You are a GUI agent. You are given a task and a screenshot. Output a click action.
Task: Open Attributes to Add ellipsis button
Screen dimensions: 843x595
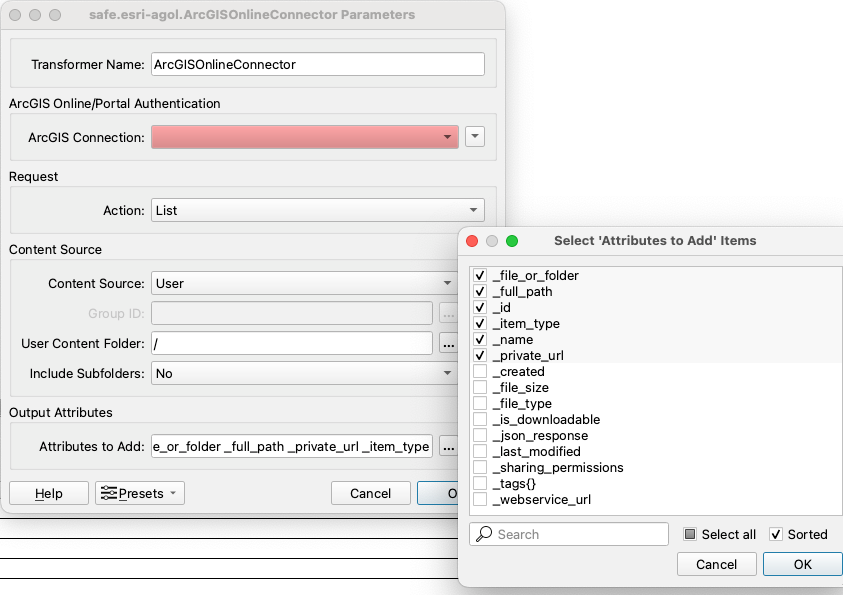pos(448,447)
